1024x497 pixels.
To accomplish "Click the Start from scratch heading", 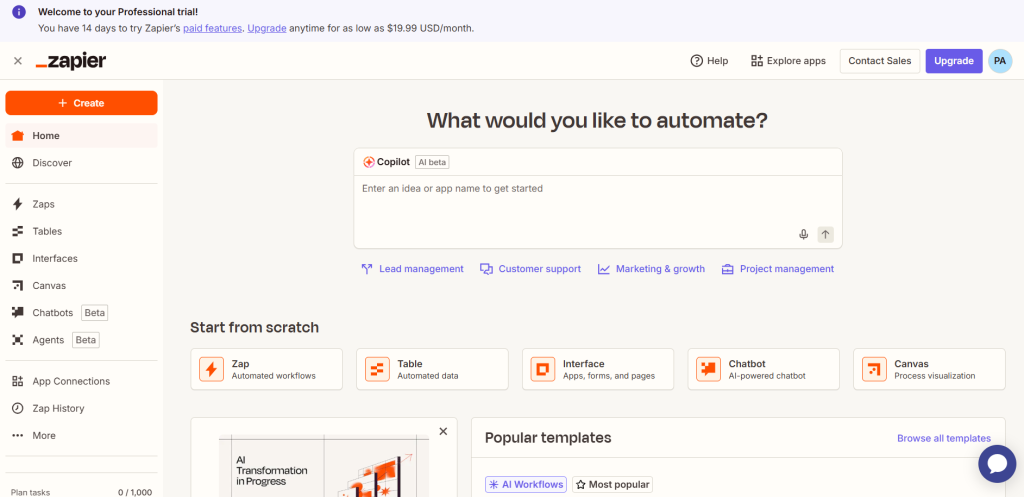I will click(x=255, y=327).
